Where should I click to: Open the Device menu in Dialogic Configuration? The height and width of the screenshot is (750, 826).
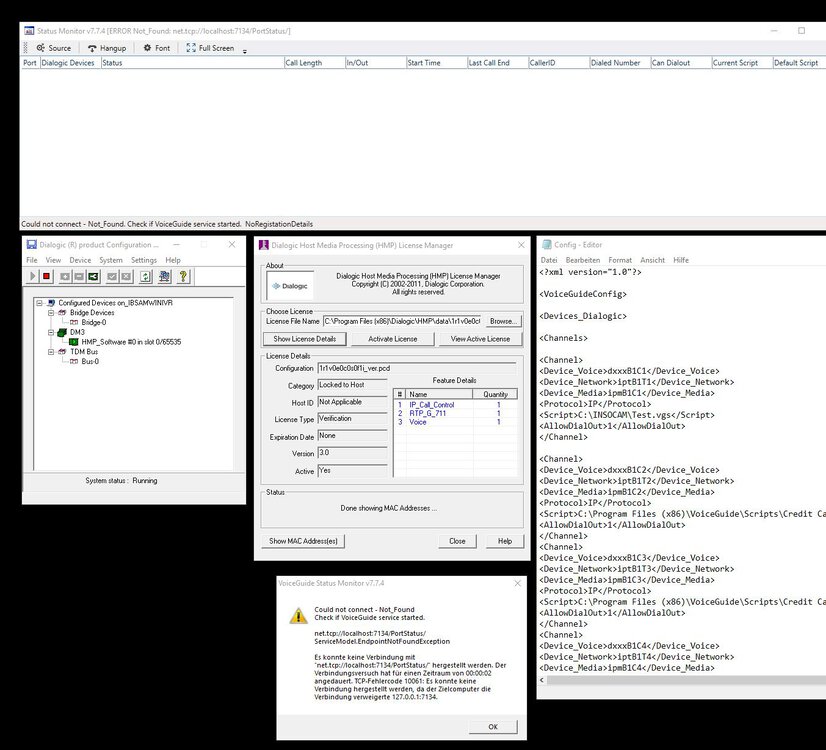coord(80,260)
